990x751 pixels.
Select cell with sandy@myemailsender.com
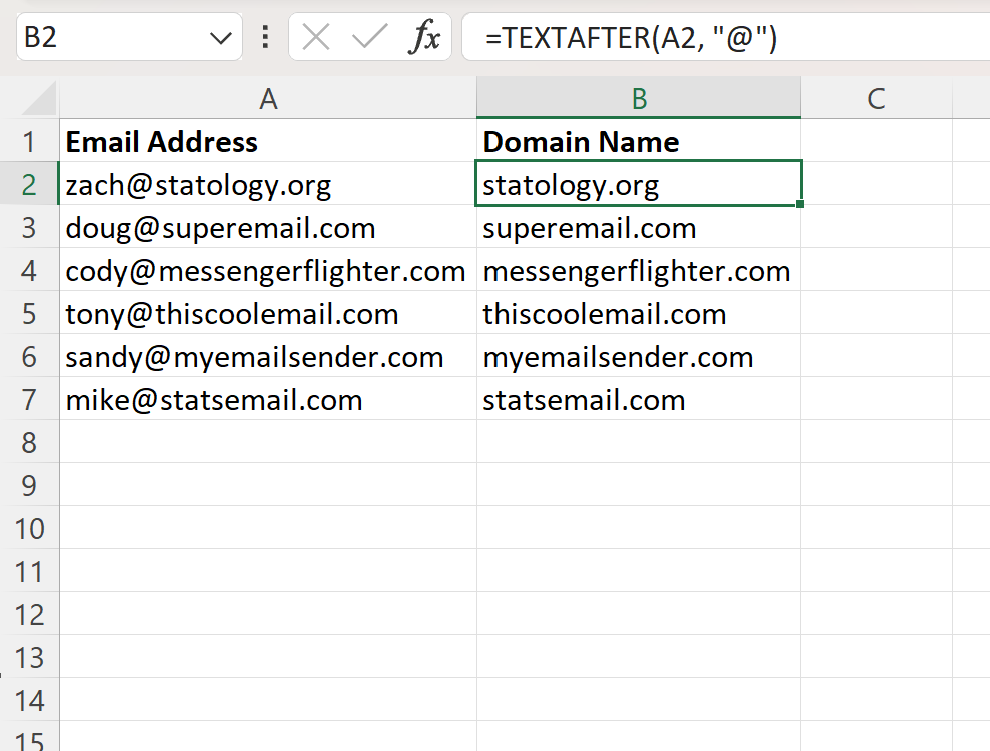(x=268, y=356)
